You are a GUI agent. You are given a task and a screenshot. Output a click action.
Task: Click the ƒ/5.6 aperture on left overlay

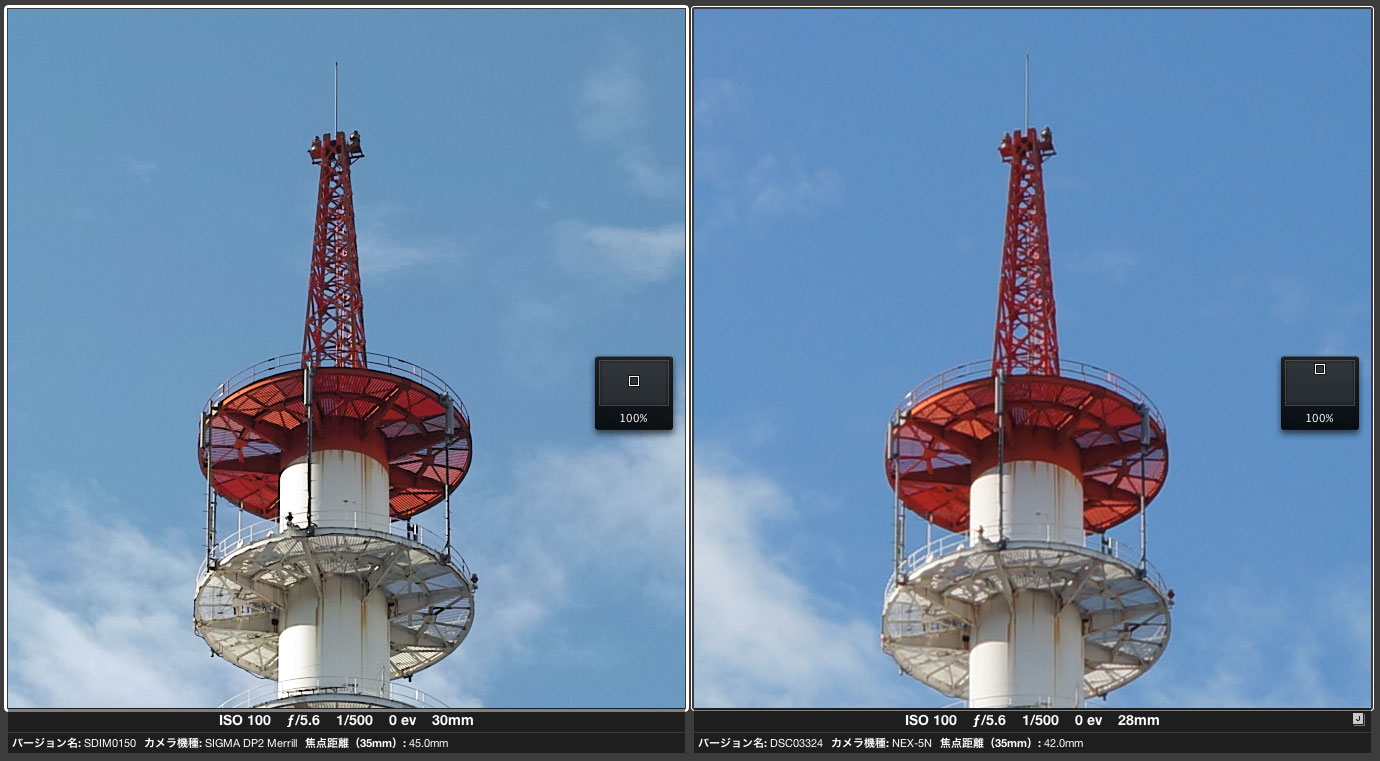303,720
